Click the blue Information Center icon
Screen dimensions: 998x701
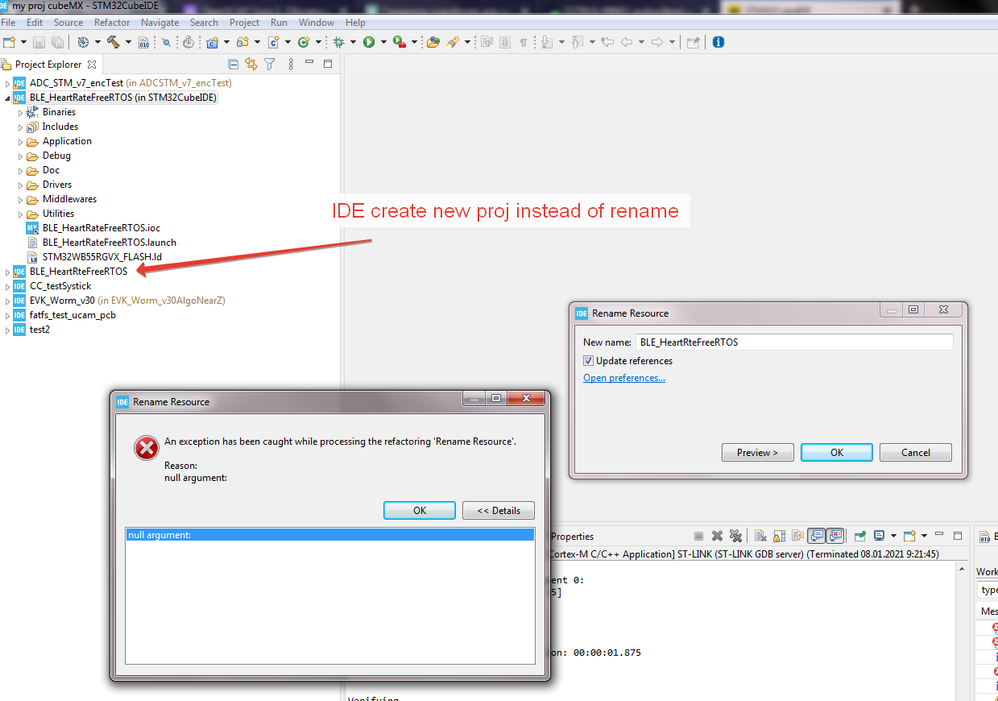coord(718,42)
